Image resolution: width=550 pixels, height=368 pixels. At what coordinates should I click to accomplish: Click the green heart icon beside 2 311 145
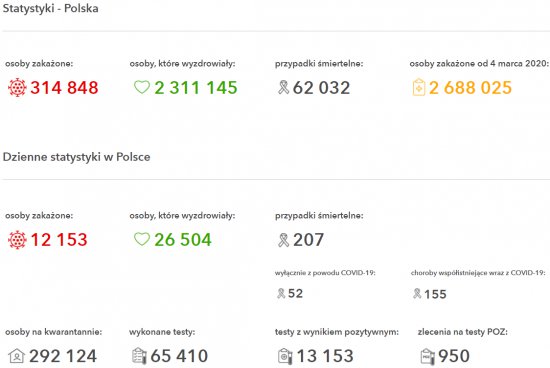[x=142, y=87]
